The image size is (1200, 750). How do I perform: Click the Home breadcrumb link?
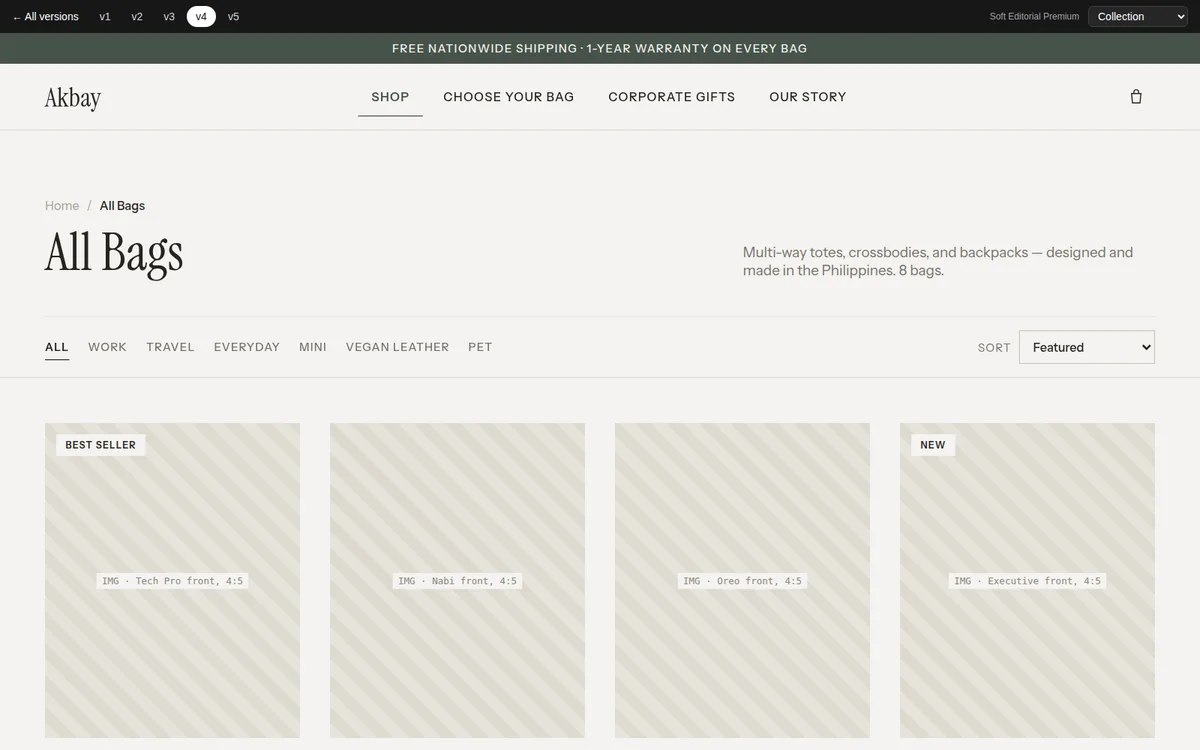pyautogui.click(x=62, y=206)
